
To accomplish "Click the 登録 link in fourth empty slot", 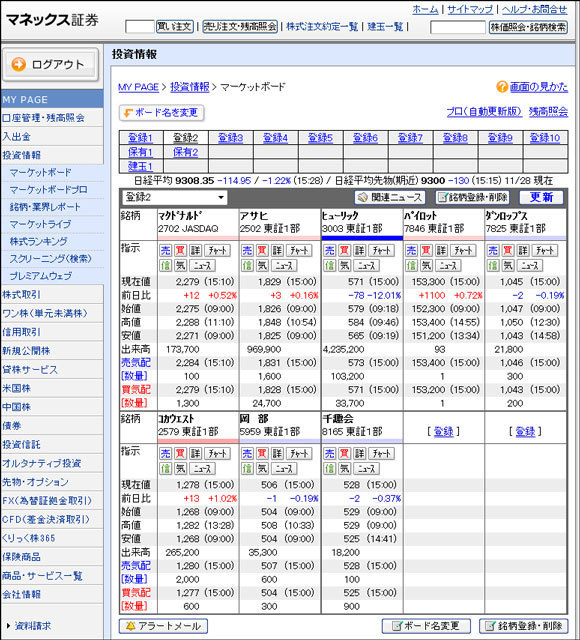I will [444, 431].
